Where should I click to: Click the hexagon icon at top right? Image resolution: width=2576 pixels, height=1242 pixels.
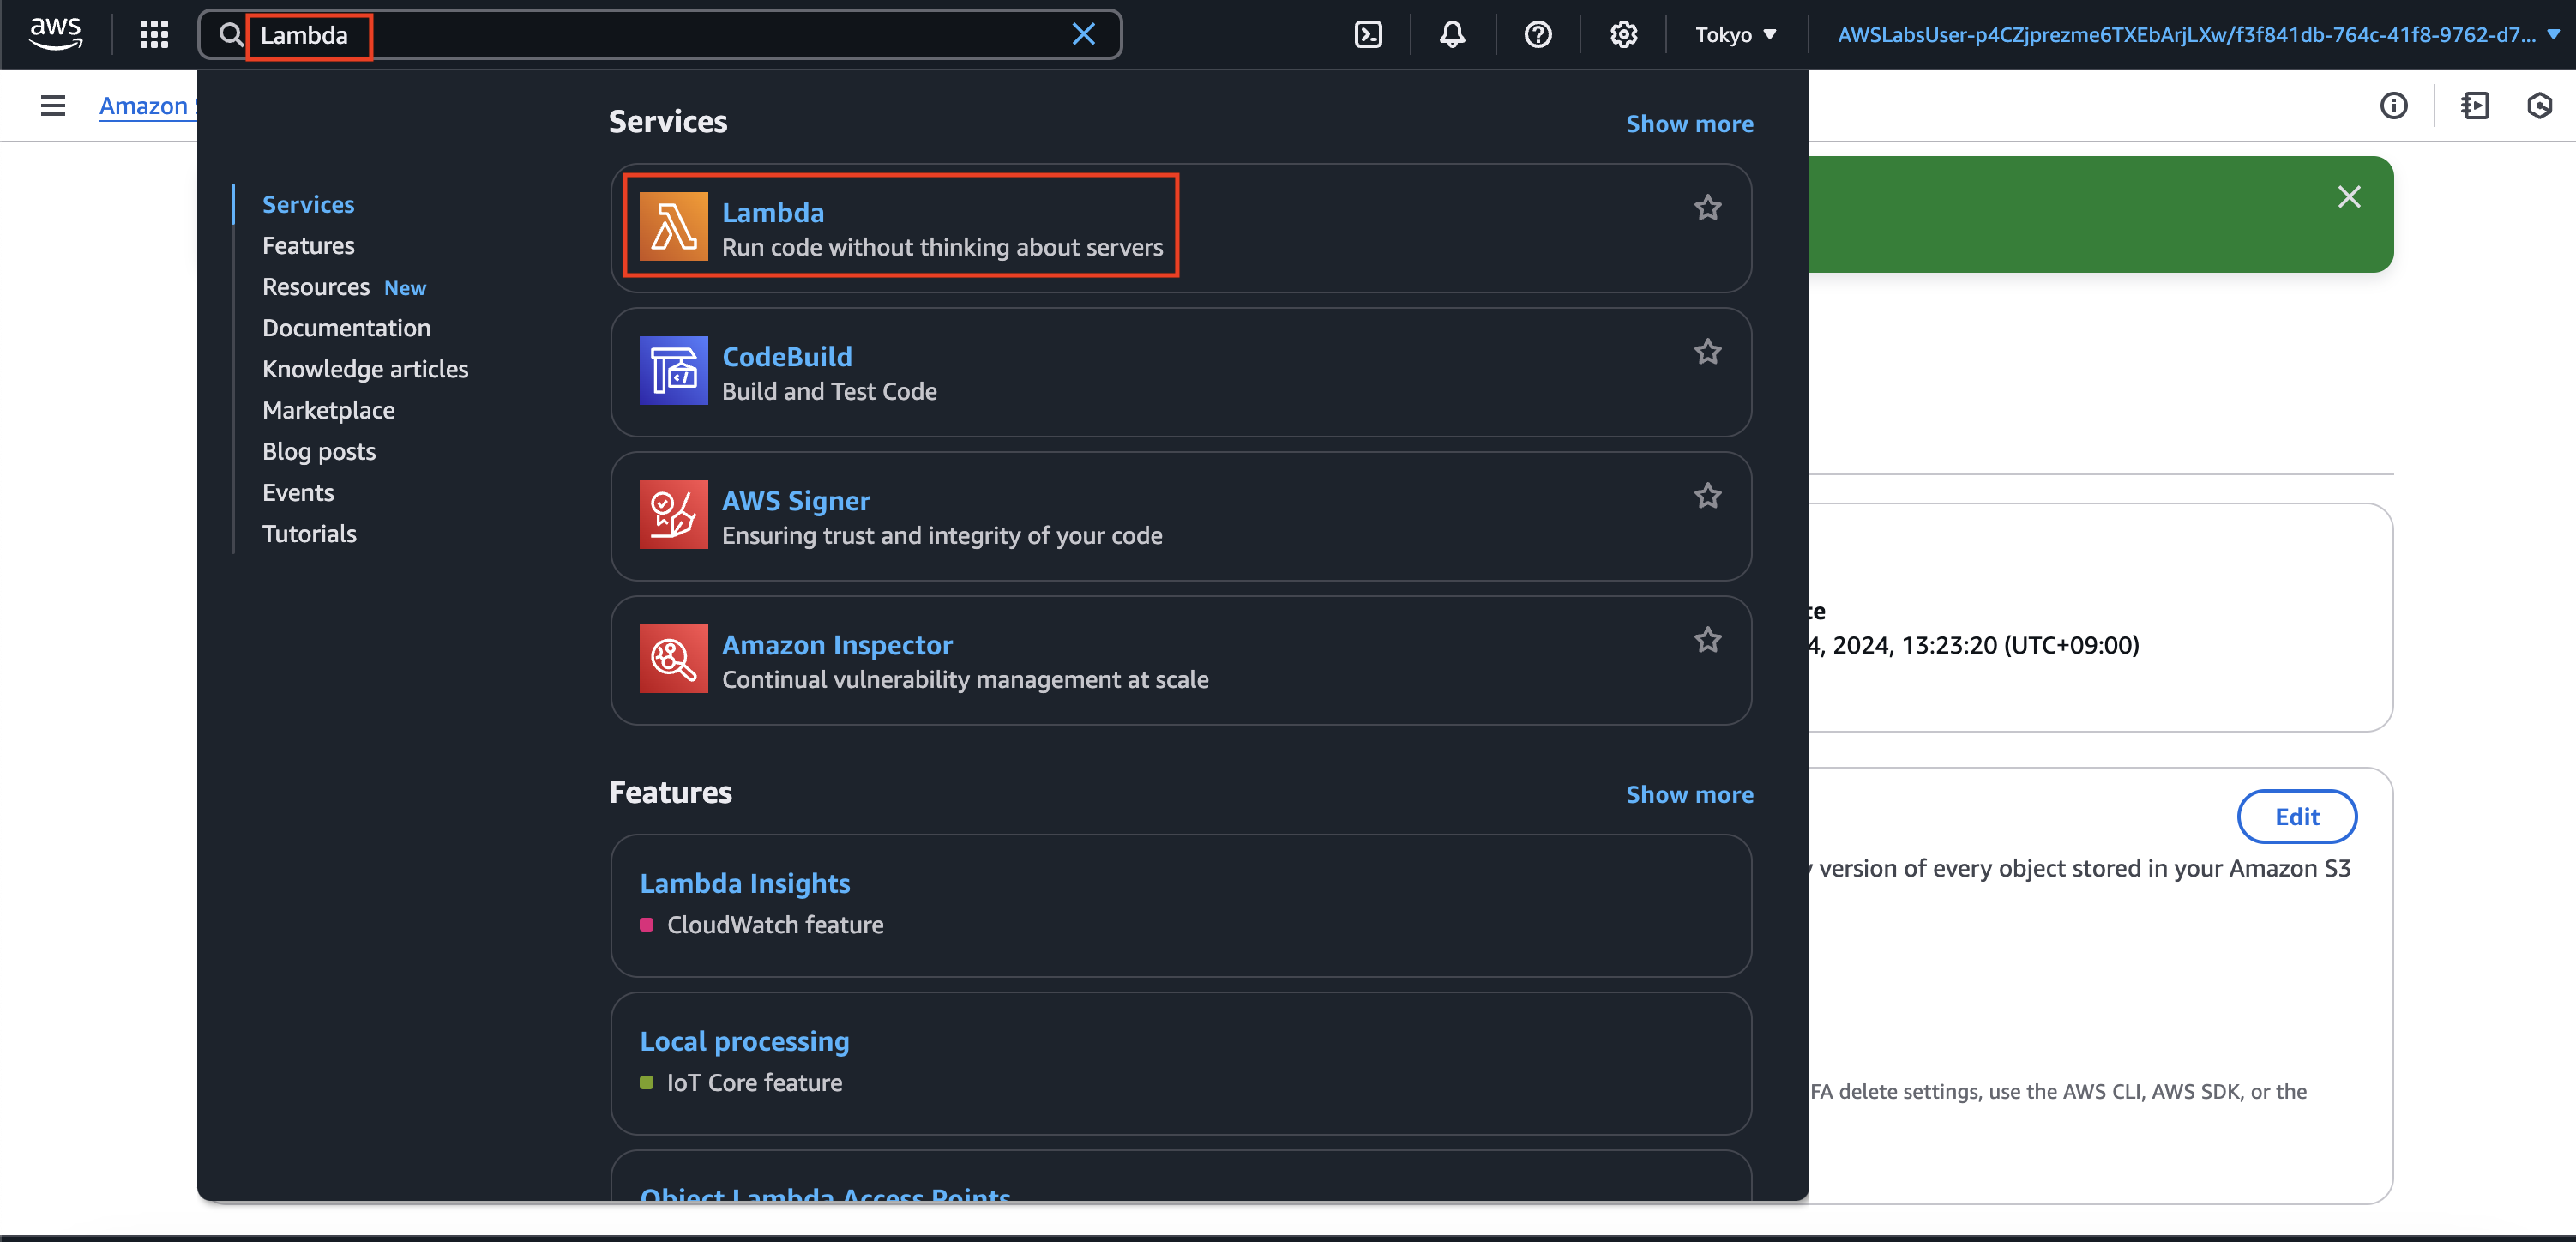tap(2540, 105)
